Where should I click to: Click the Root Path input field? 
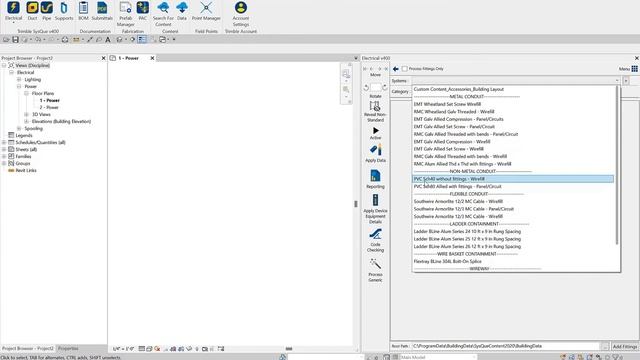[x=506, y=346]
